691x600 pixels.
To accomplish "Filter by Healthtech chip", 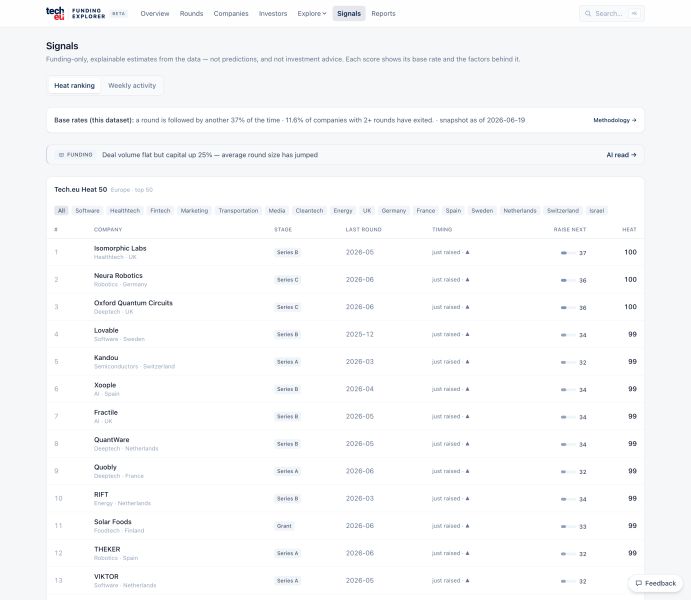I will 125,211.
